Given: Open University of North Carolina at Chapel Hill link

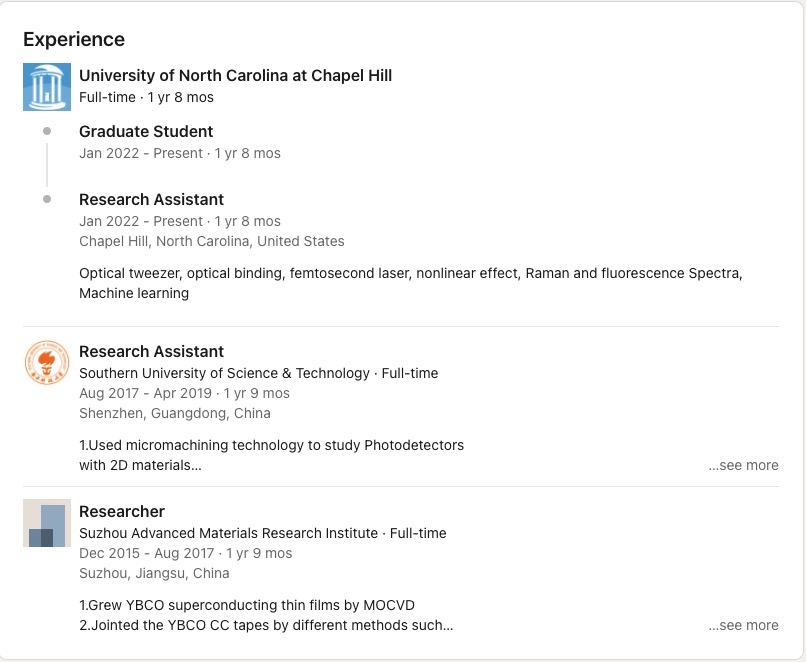Looking at the screenshot, I should (x=235, y=75).
